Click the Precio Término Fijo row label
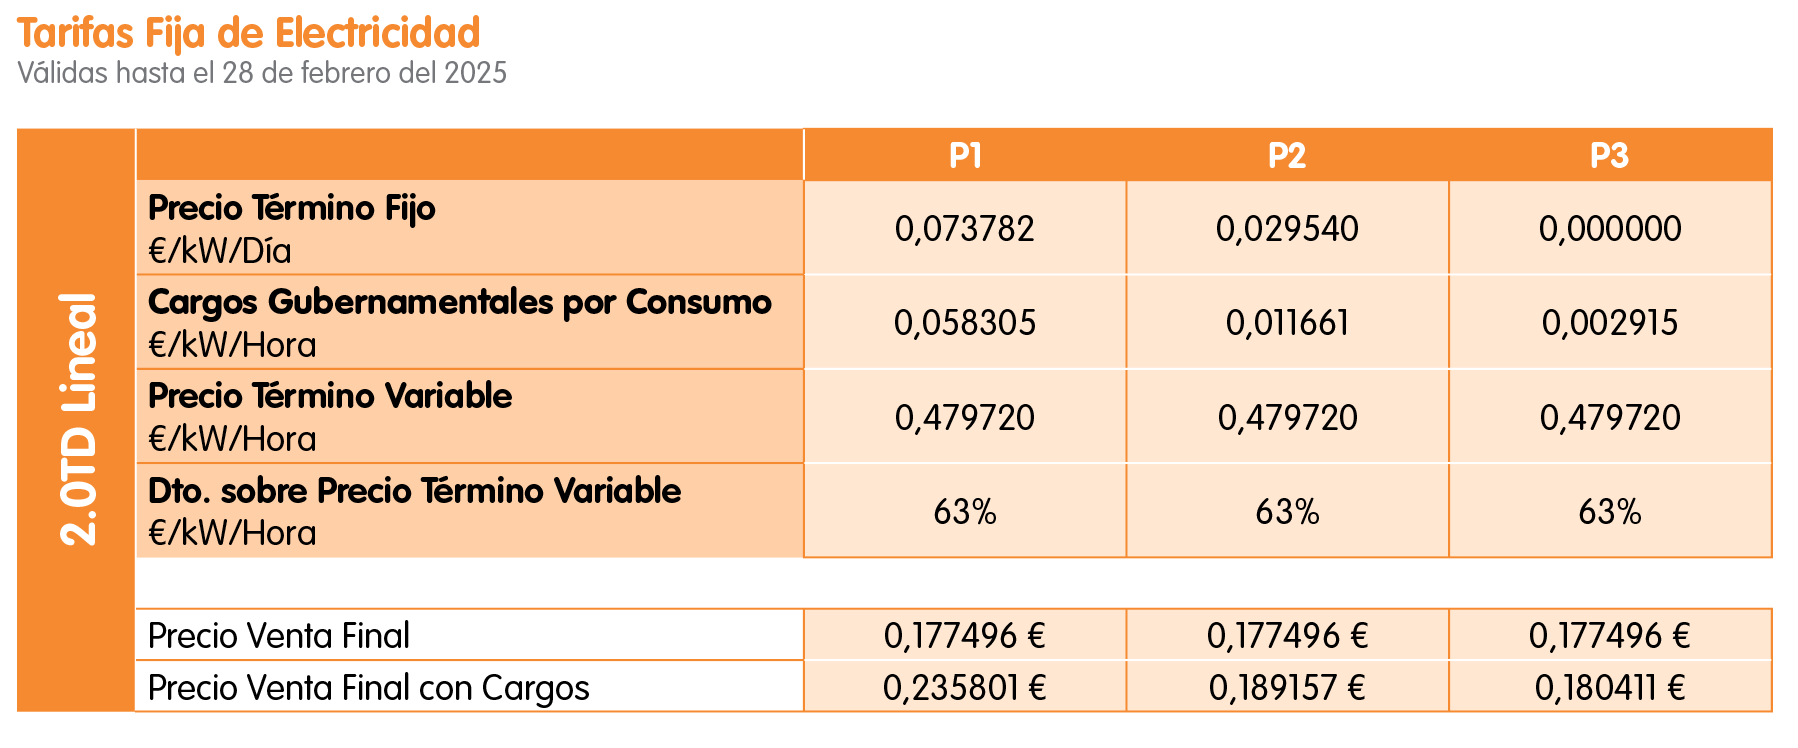 (x=292, y=208)
